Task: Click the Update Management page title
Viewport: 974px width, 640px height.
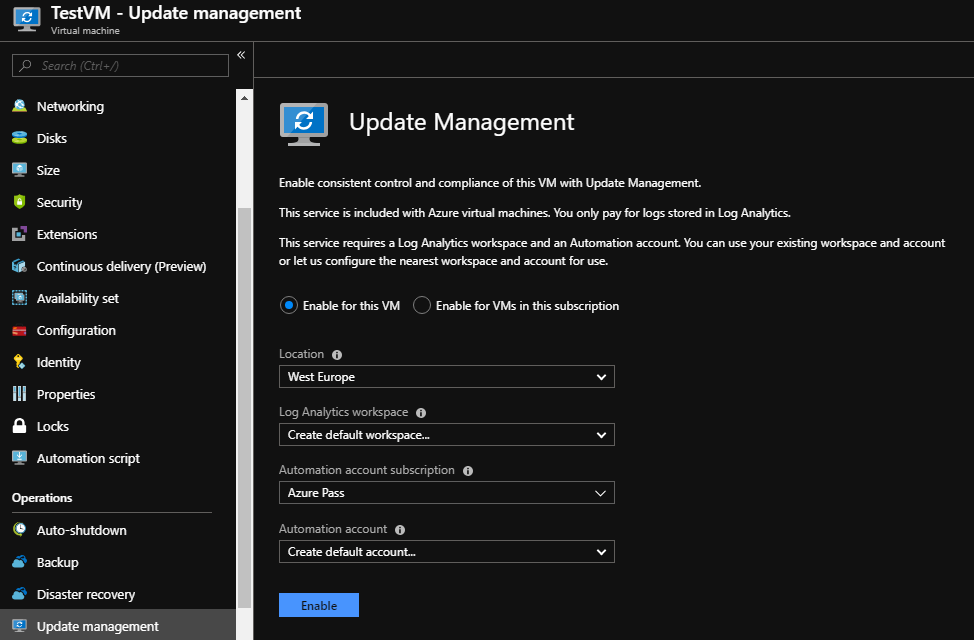Action: coord(462,122)
